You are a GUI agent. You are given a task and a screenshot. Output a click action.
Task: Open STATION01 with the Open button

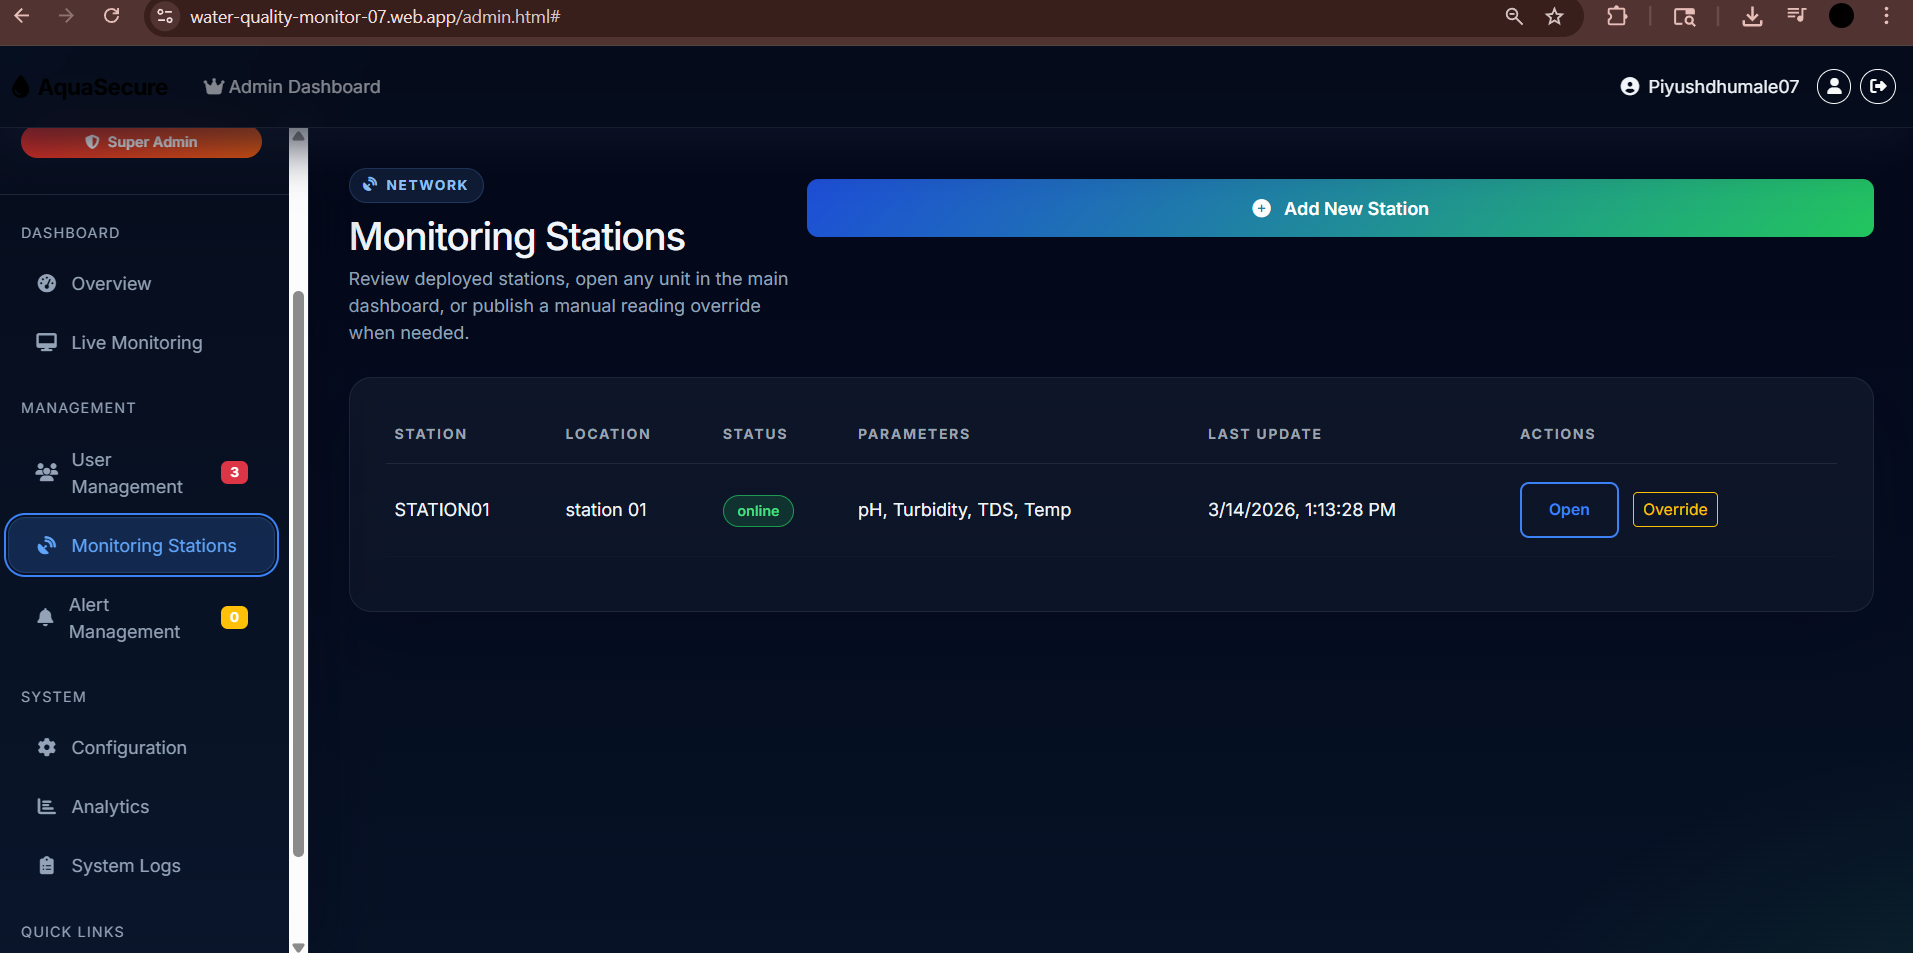1569,510
